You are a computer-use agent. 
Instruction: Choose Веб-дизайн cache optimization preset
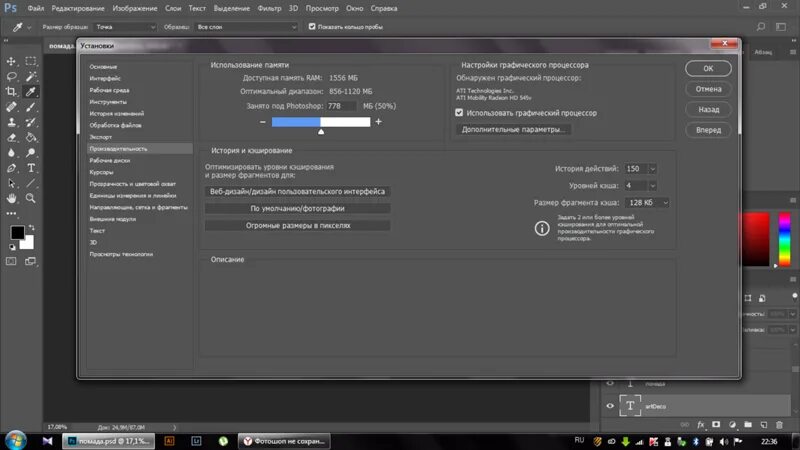tap(297, 191)
